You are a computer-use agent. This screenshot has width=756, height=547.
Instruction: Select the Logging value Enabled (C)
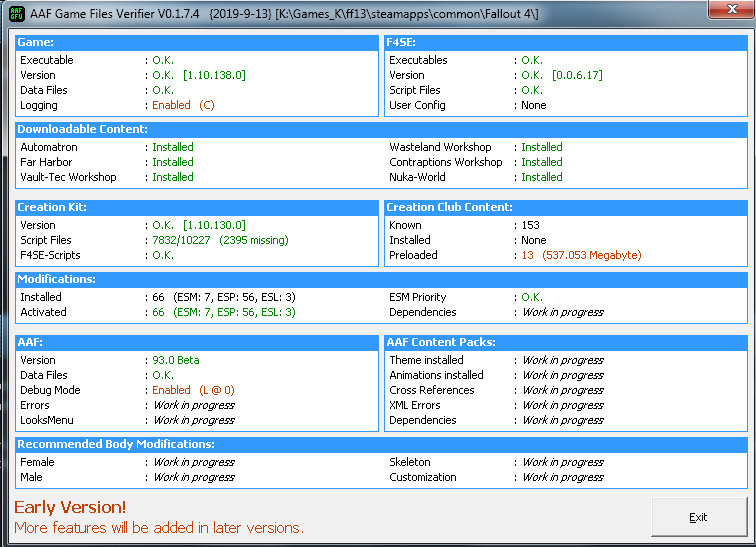[183, 105]
